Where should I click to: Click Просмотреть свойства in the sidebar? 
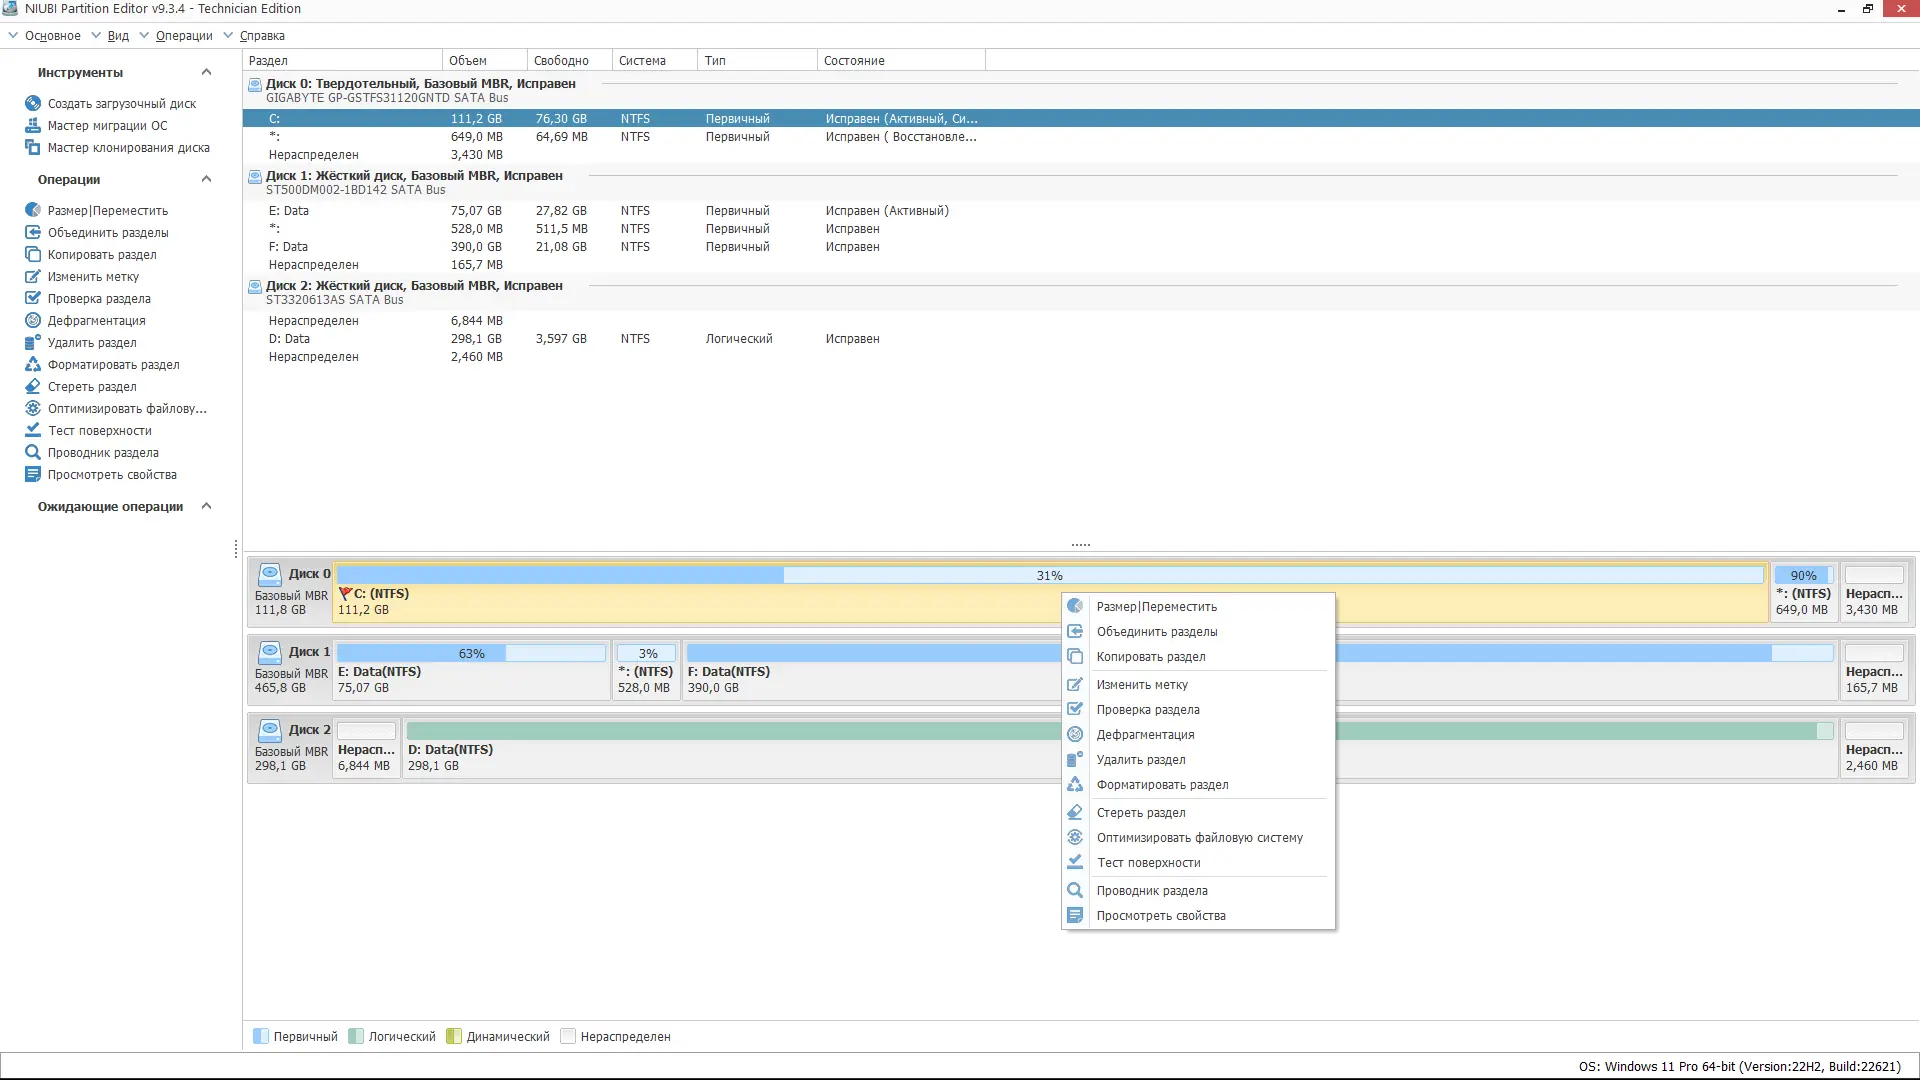click(x=112, y=474)
